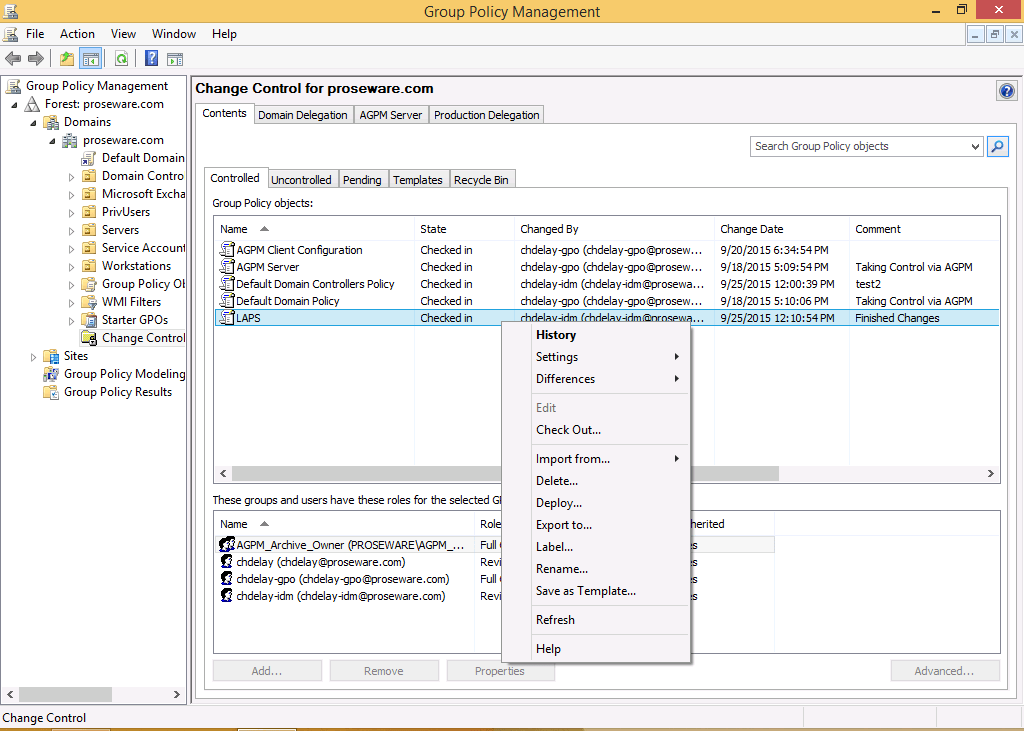Open the Domain Delegation tab
This screenshot has width=1024, height=731.
point(303,115)
